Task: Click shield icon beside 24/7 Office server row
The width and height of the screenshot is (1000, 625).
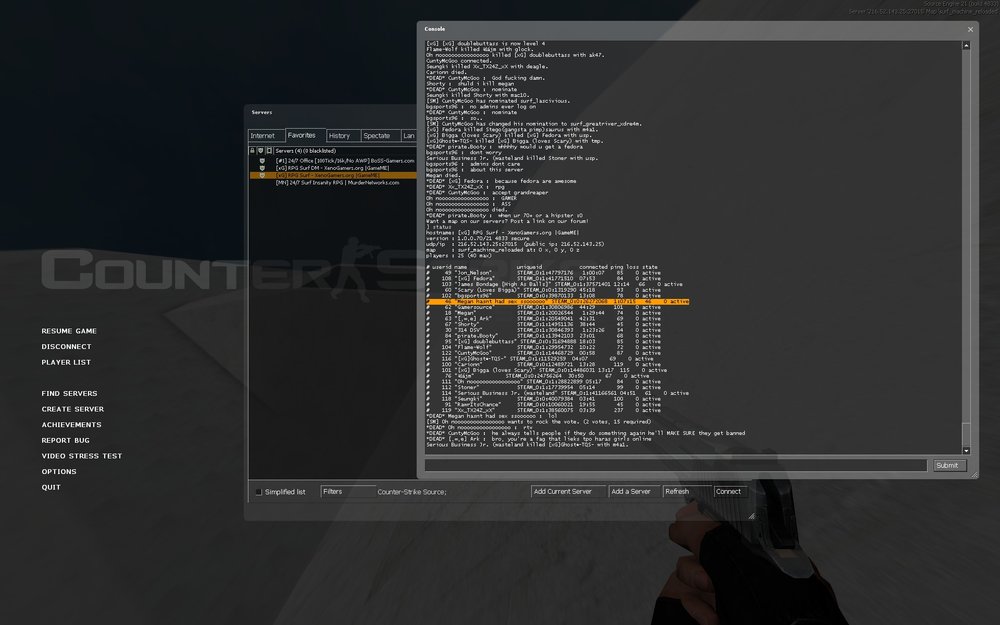Action: click(261, 161)
